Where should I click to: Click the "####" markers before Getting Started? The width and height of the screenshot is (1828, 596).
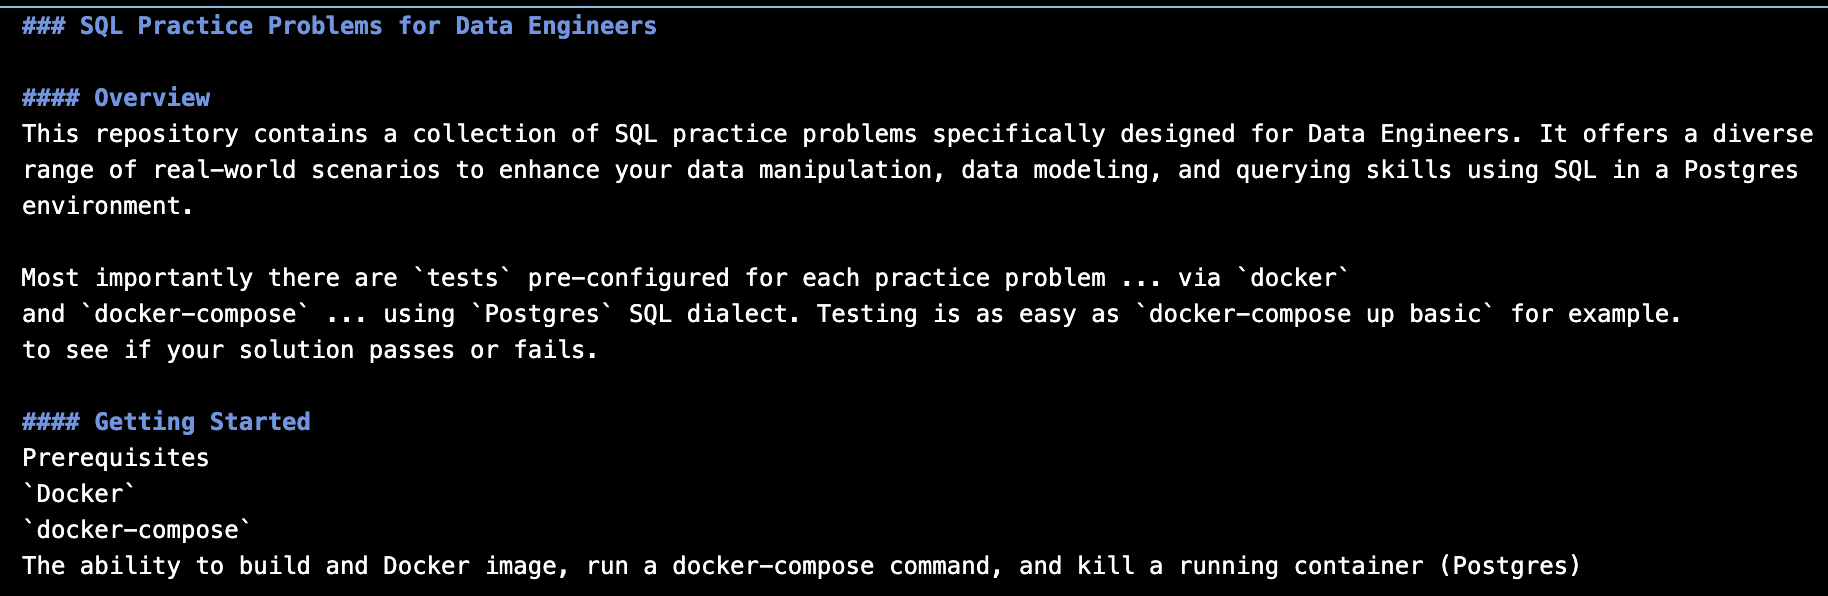(50, 422)
